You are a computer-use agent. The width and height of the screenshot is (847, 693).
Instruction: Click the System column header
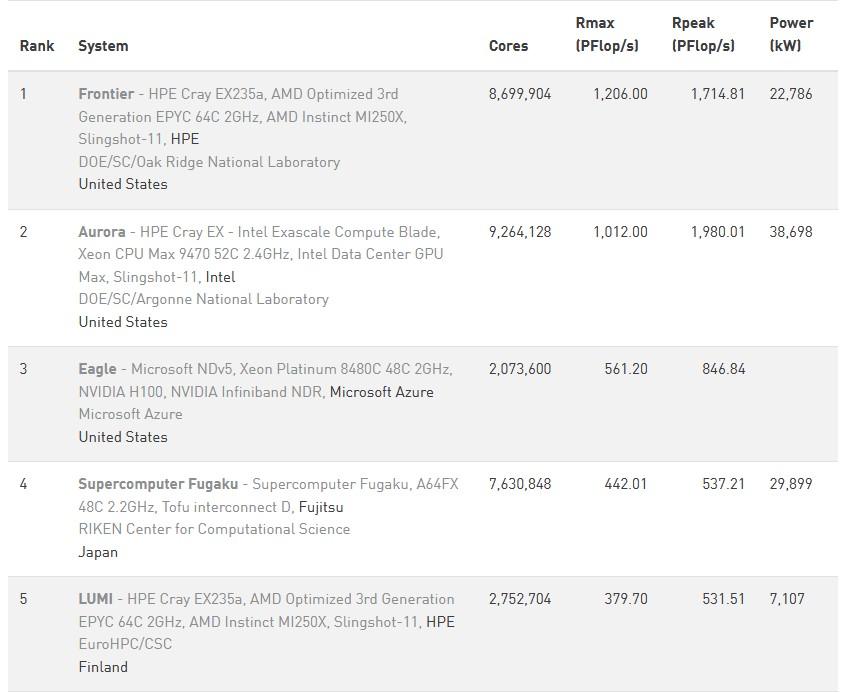pyautogui.click(x=103, y=46)
